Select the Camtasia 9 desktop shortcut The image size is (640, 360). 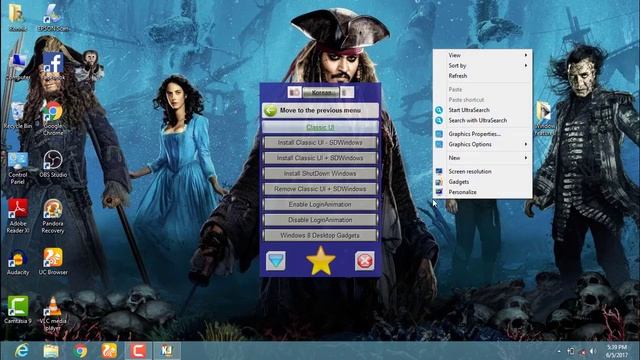(18, 309)
